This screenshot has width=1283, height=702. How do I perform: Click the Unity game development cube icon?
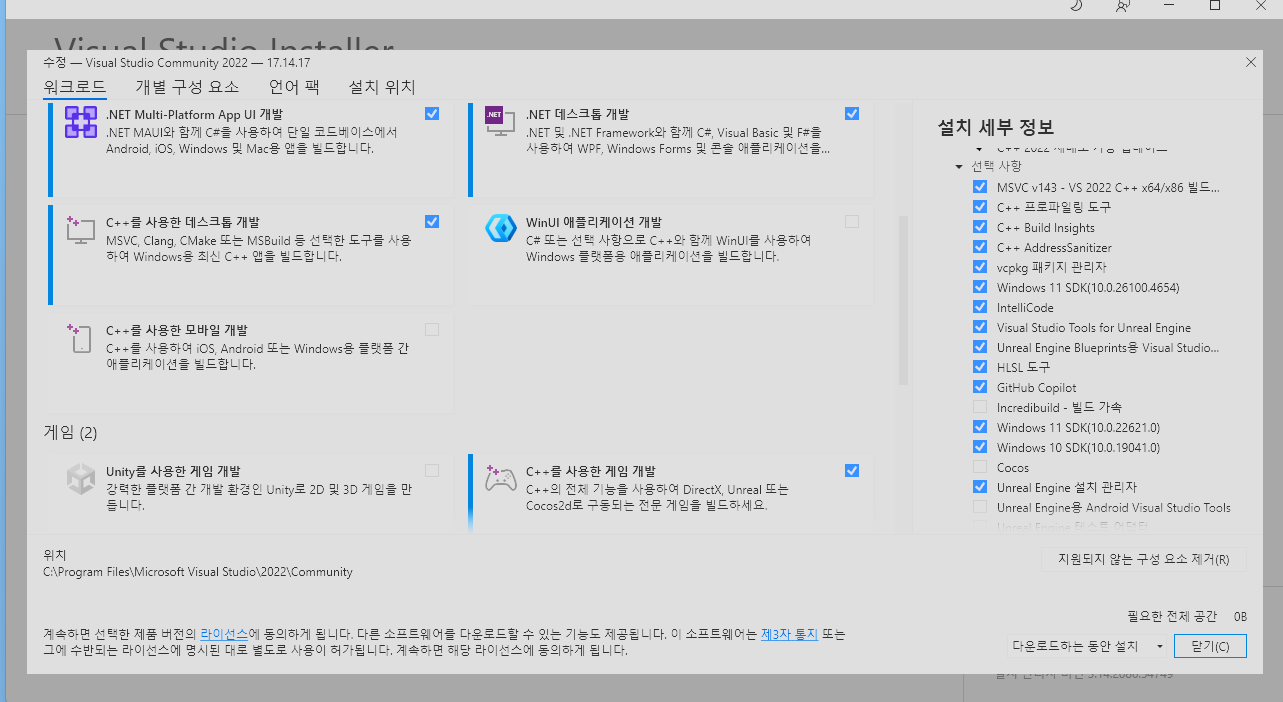point(80,479)
